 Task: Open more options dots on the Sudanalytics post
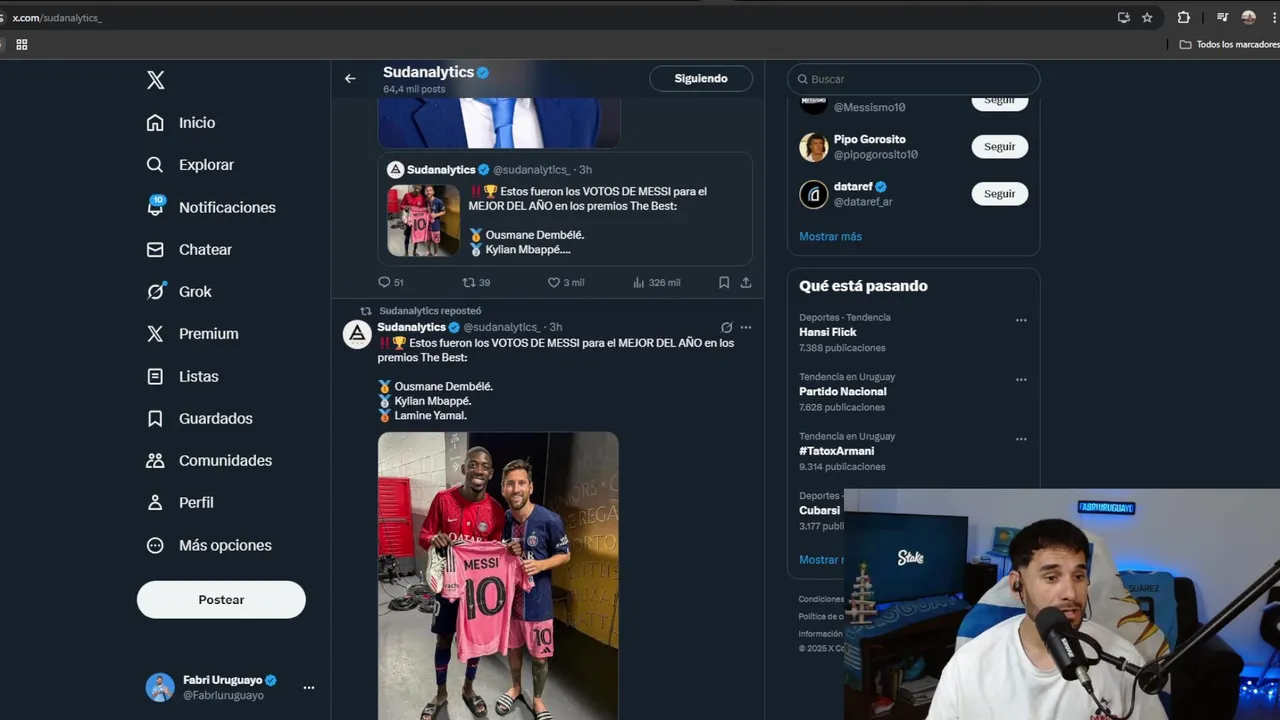[x=746, y=327]
